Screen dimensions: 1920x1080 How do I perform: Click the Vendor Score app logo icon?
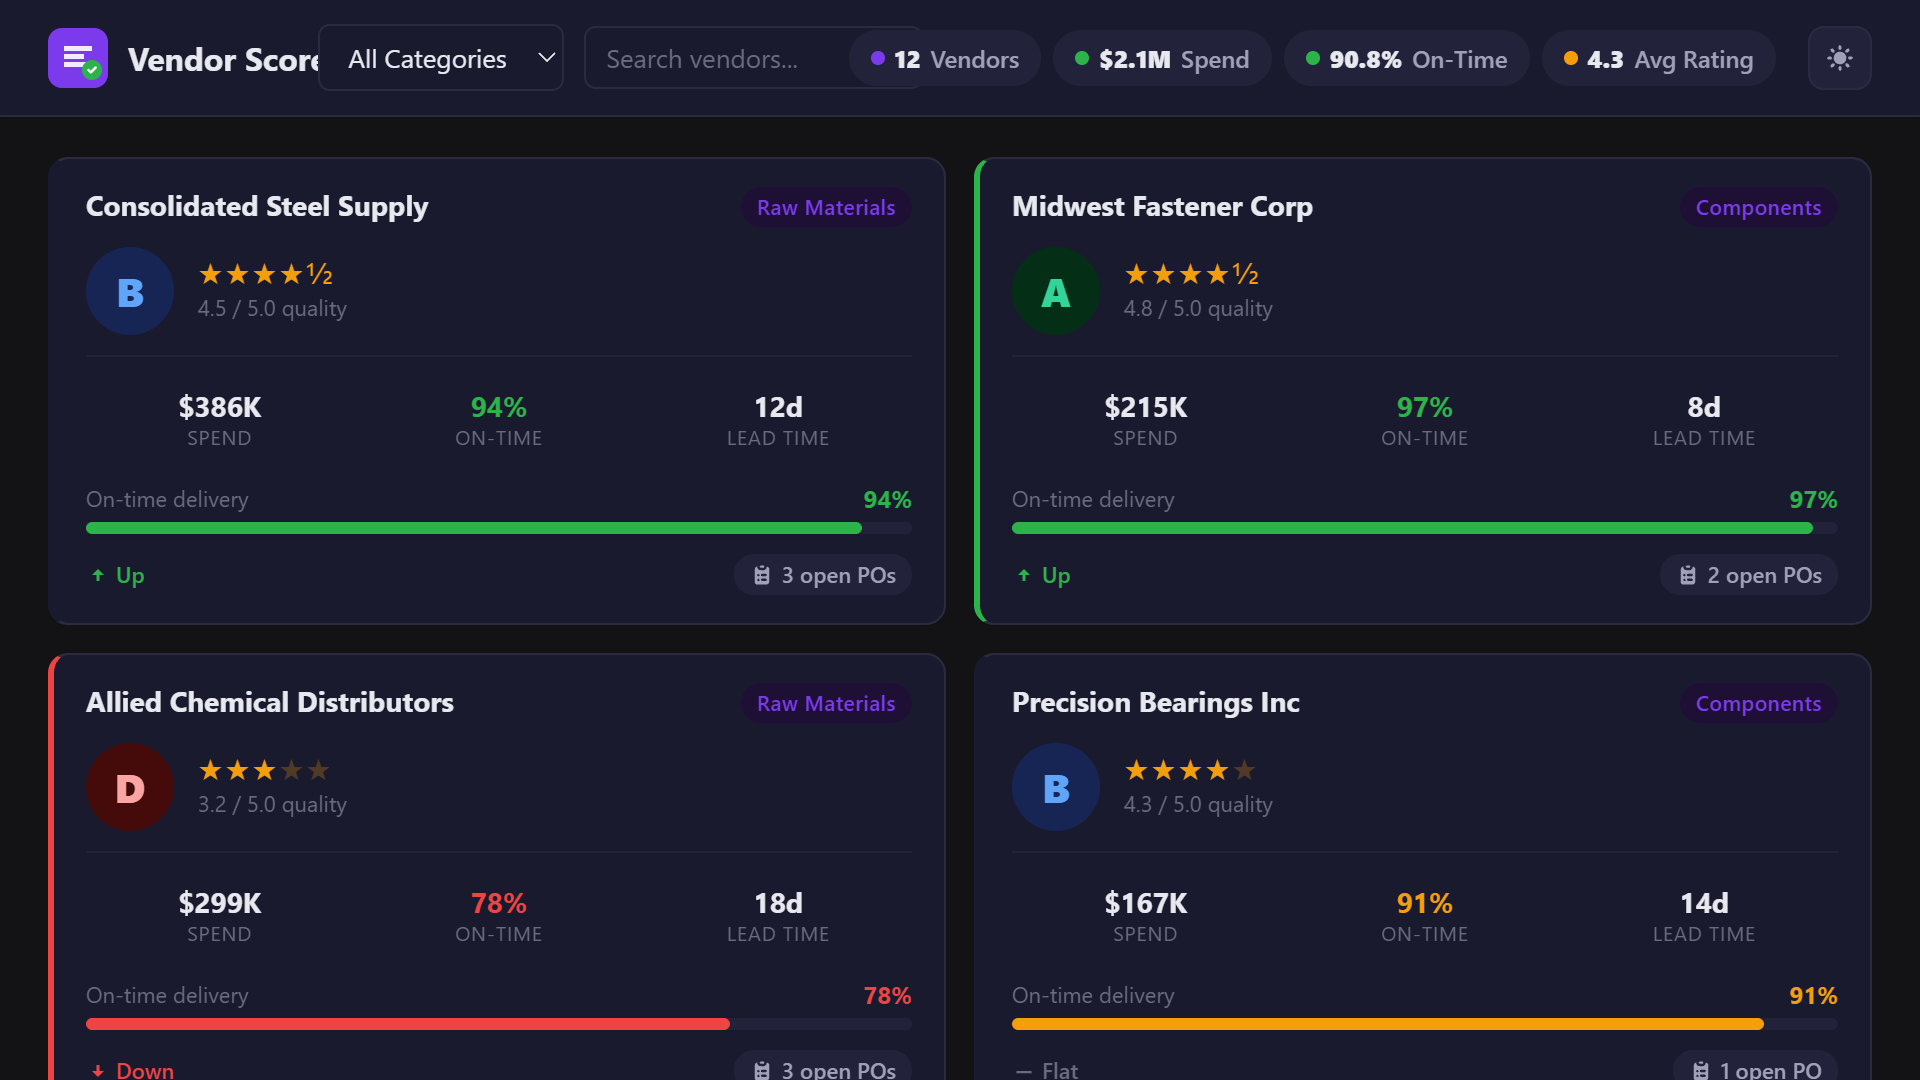pos(77,58)
